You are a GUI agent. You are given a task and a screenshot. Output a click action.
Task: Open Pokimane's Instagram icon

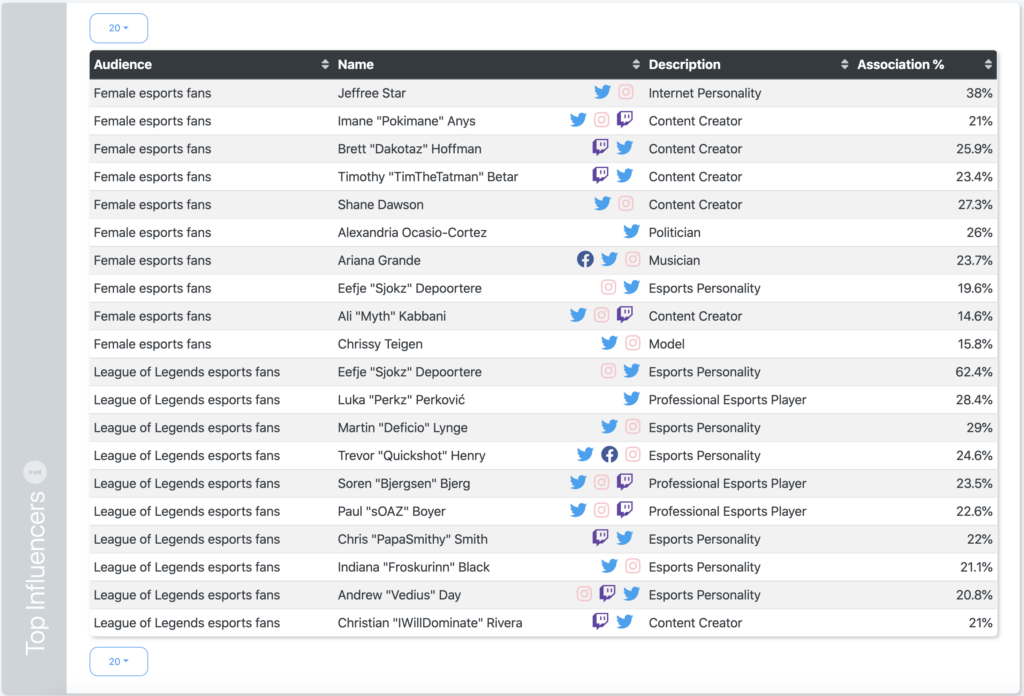[x=601, y=120]
